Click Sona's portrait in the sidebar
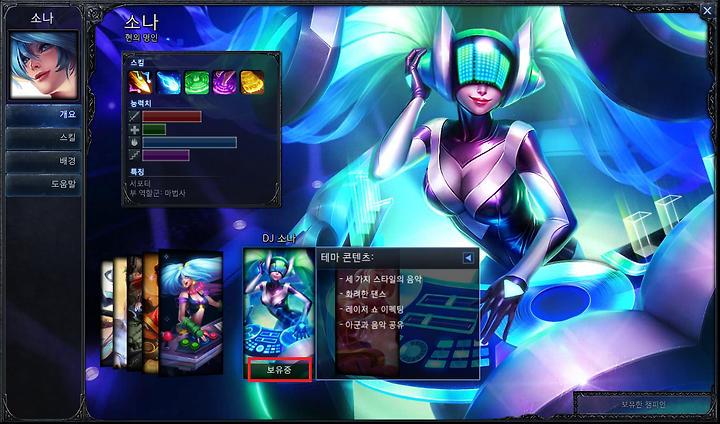720x424 pixels. point(44,65)
